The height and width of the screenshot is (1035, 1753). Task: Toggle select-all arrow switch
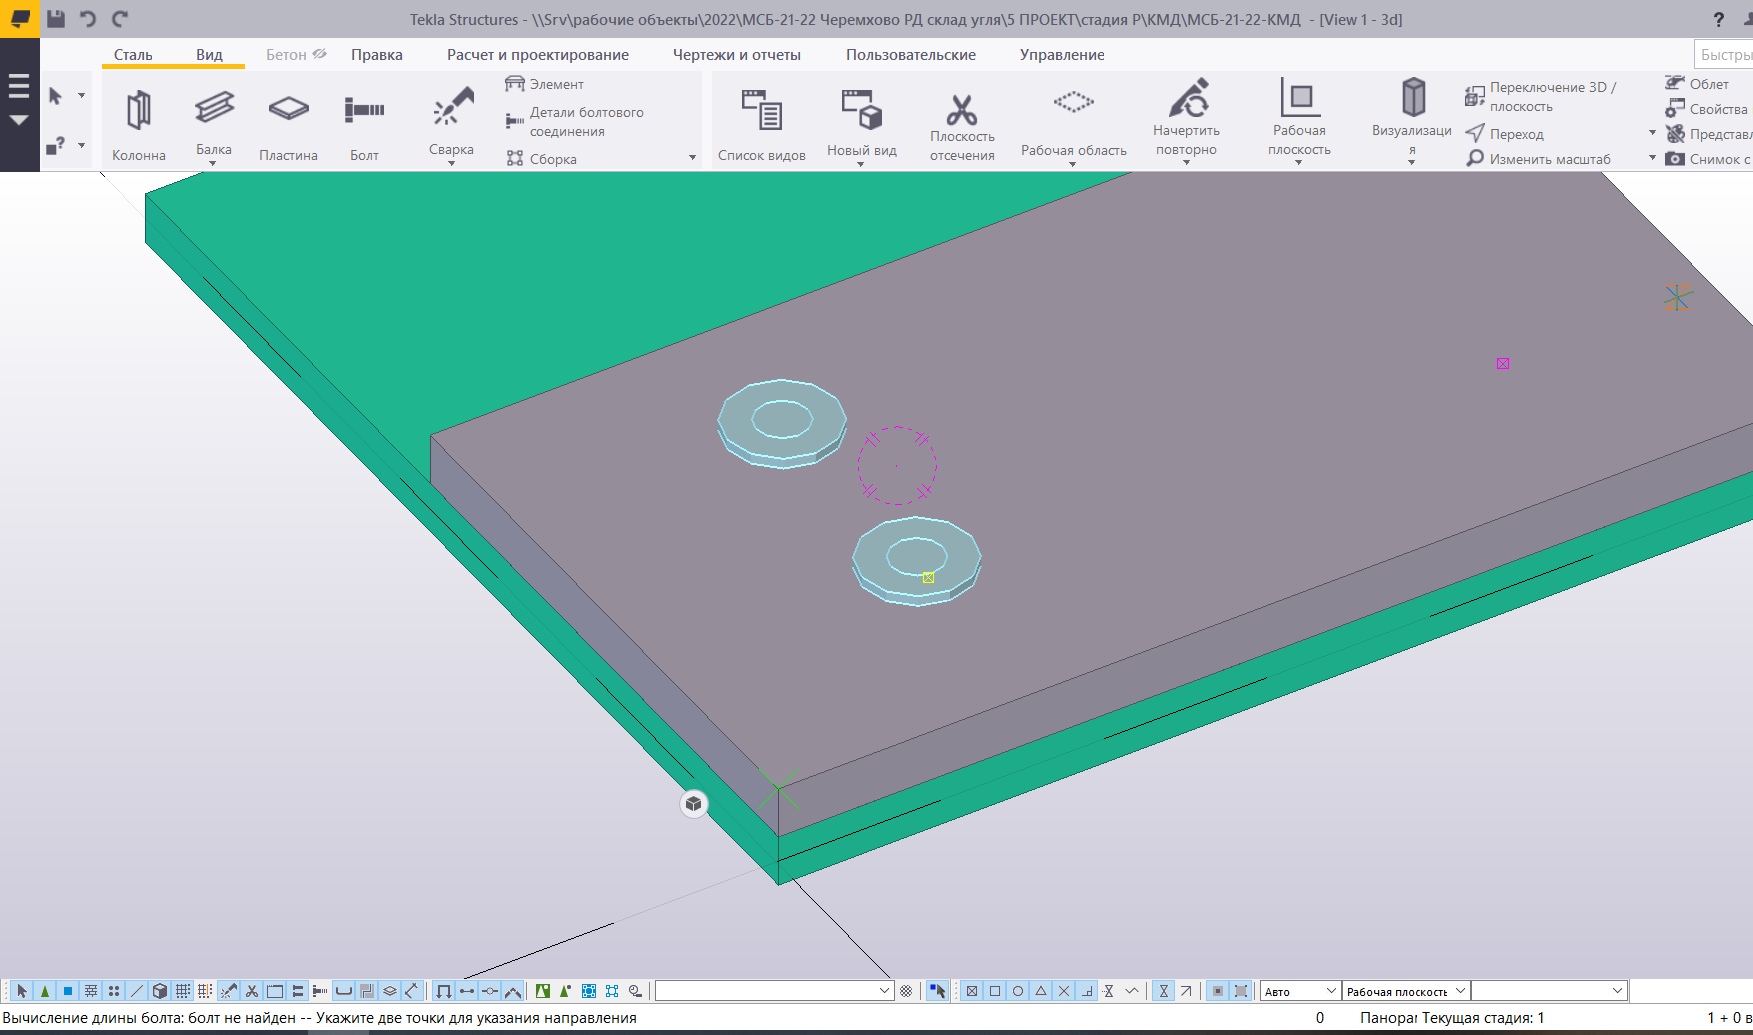(21, 991)
